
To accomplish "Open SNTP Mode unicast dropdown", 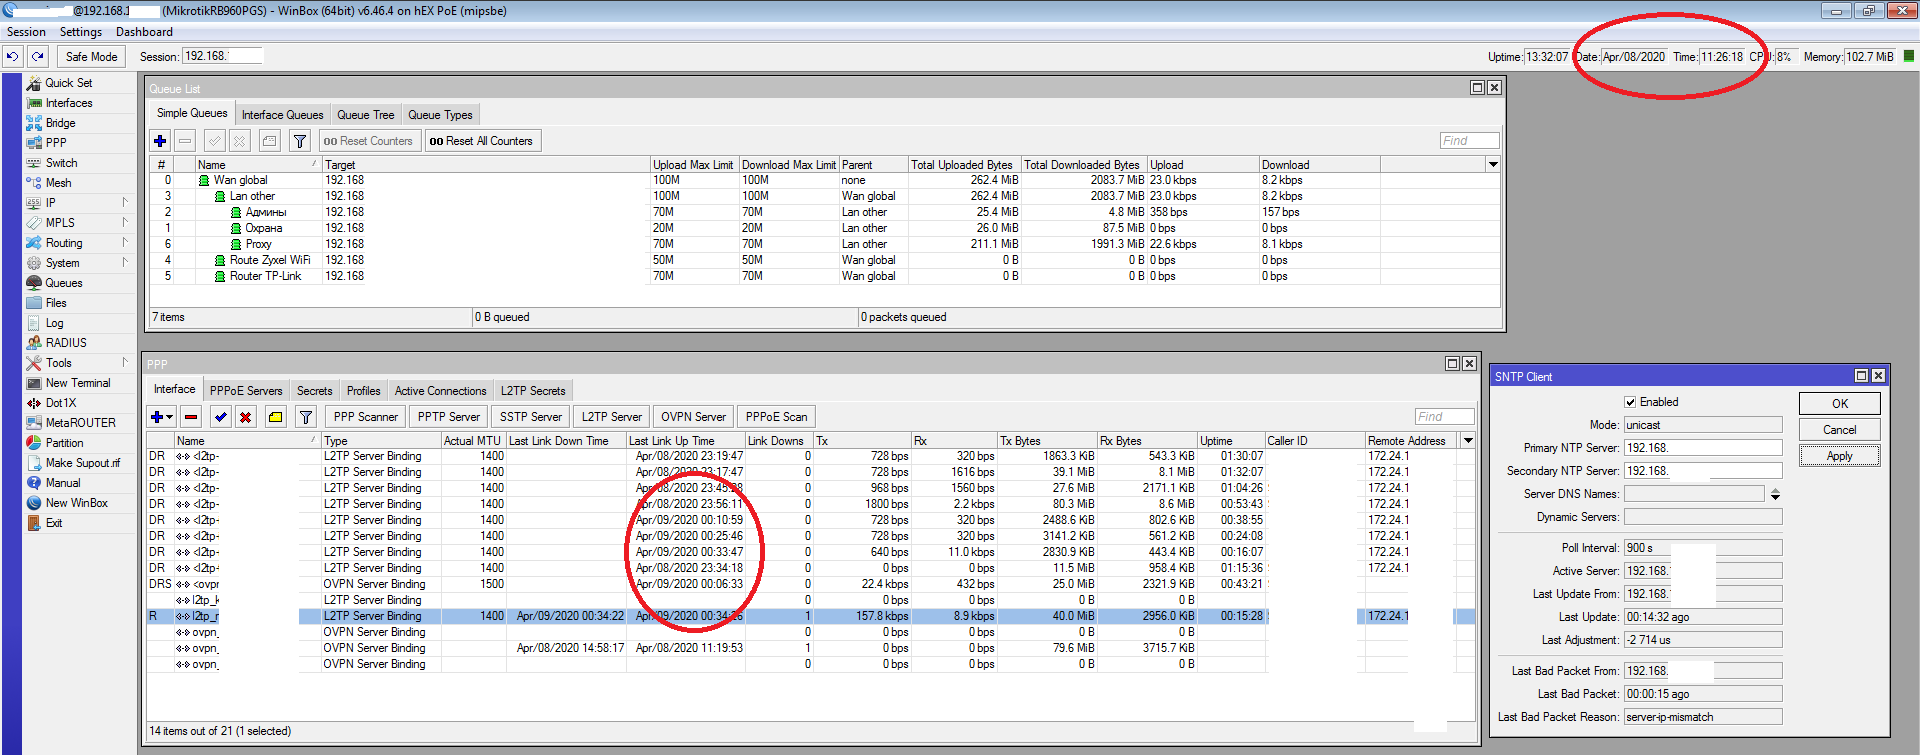I will click(x=1702, y=425).
